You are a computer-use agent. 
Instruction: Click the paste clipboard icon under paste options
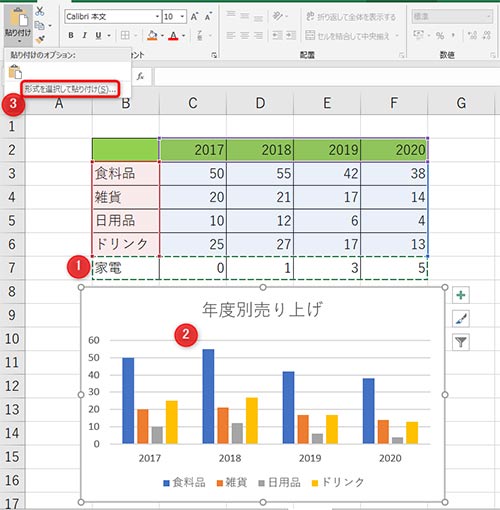click(15, 72)
